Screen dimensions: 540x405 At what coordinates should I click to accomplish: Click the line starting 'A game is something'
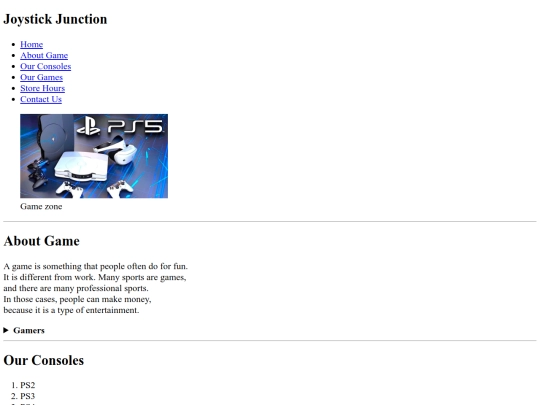point(95,266)
